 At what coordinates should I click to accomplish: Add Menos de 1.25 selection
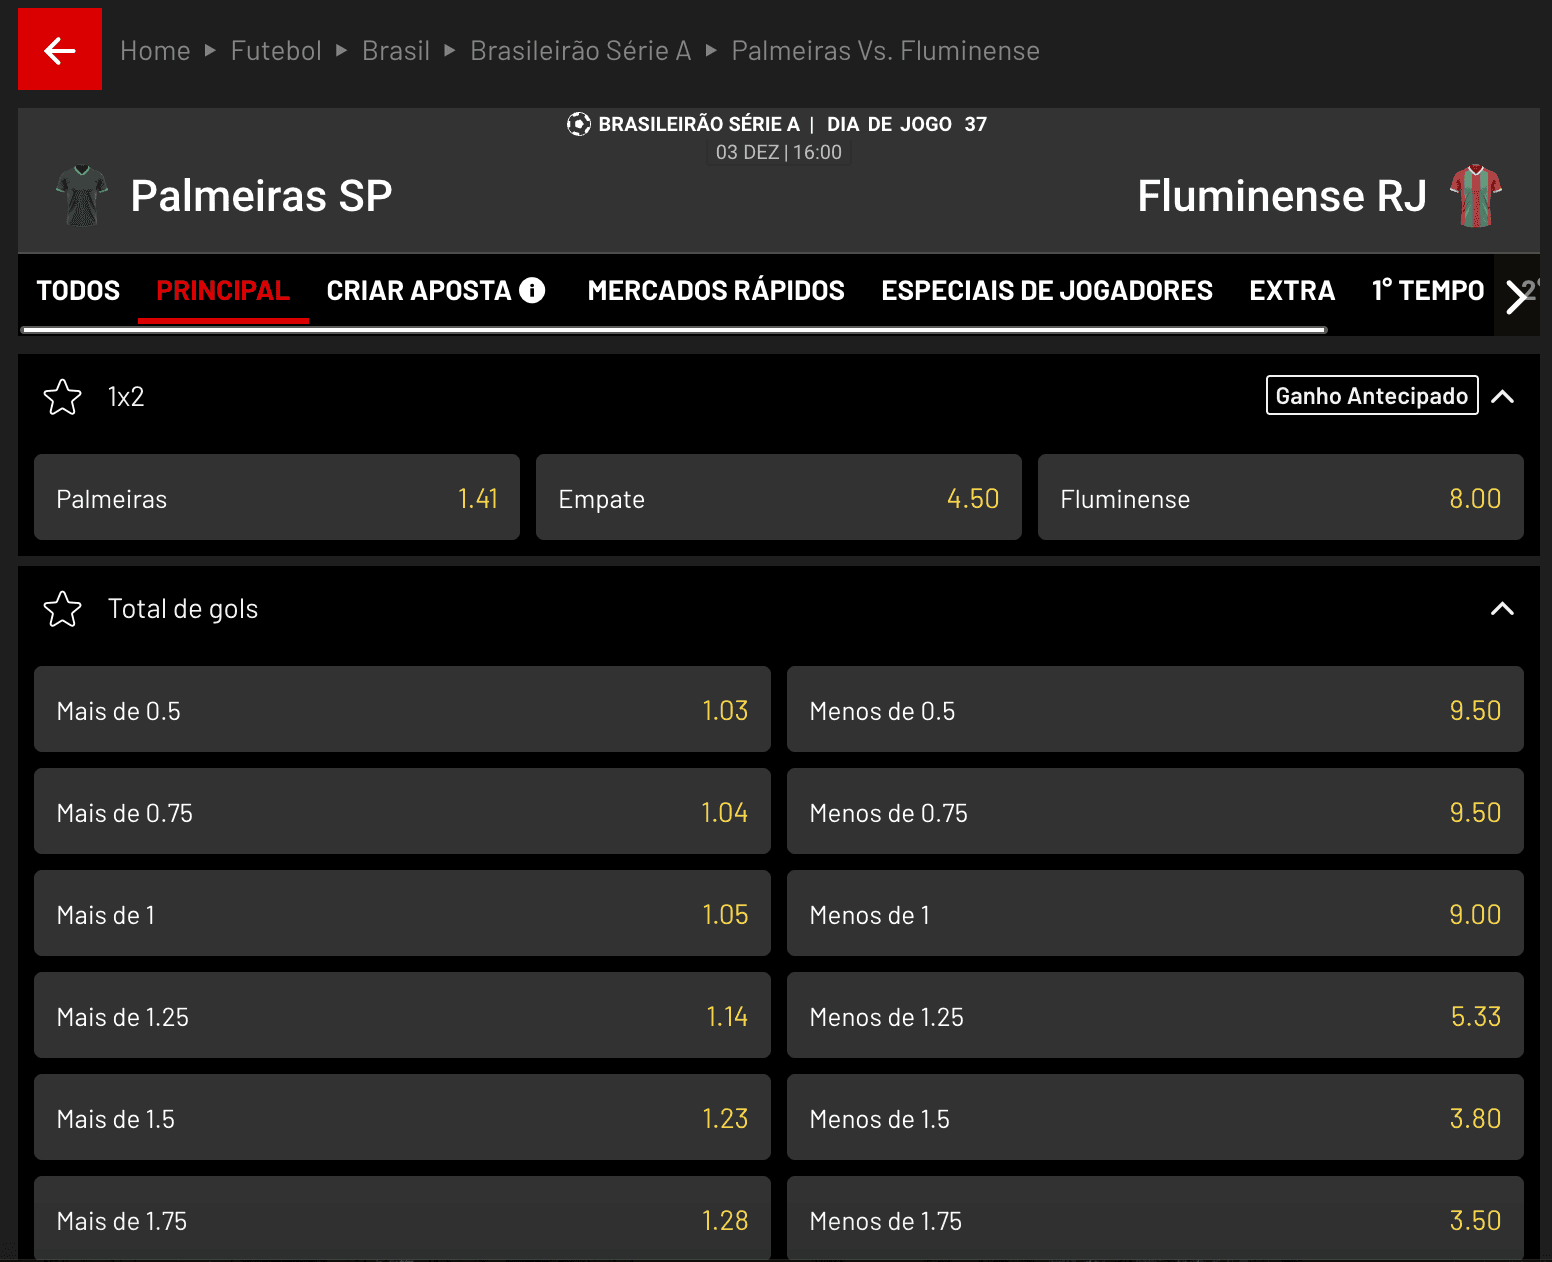coord(1155,1015)
